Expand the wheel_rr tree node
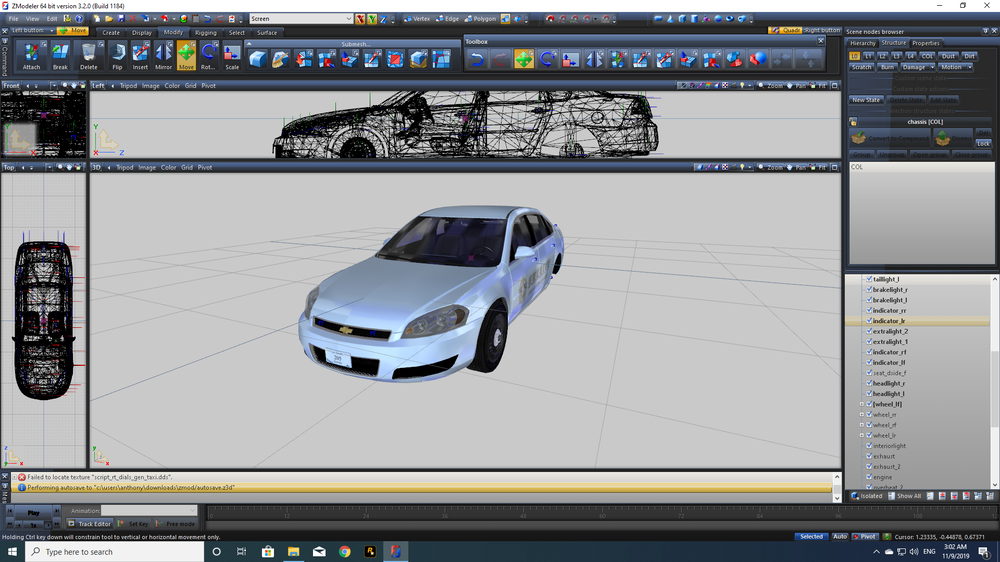 point(861,415)
